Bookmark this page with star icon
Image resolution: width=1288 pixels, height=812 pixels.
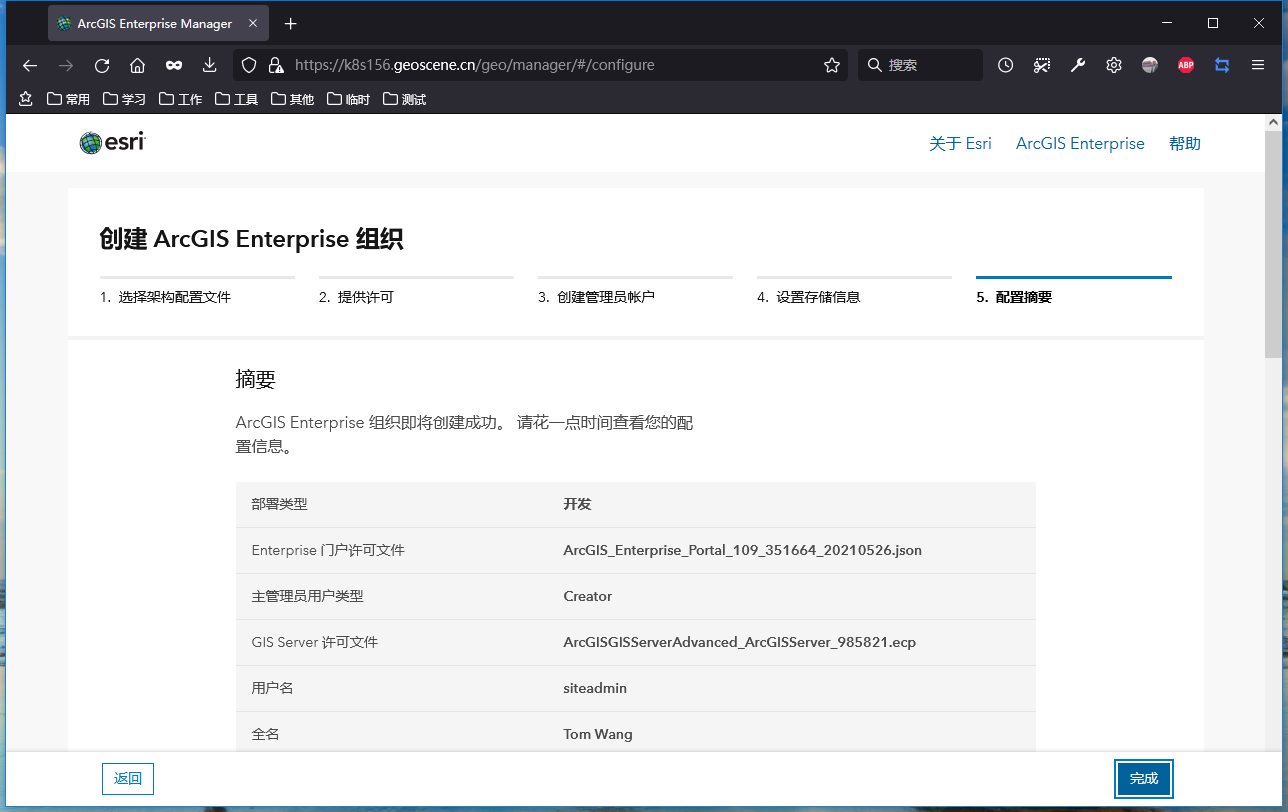click(x=832, y=65)
